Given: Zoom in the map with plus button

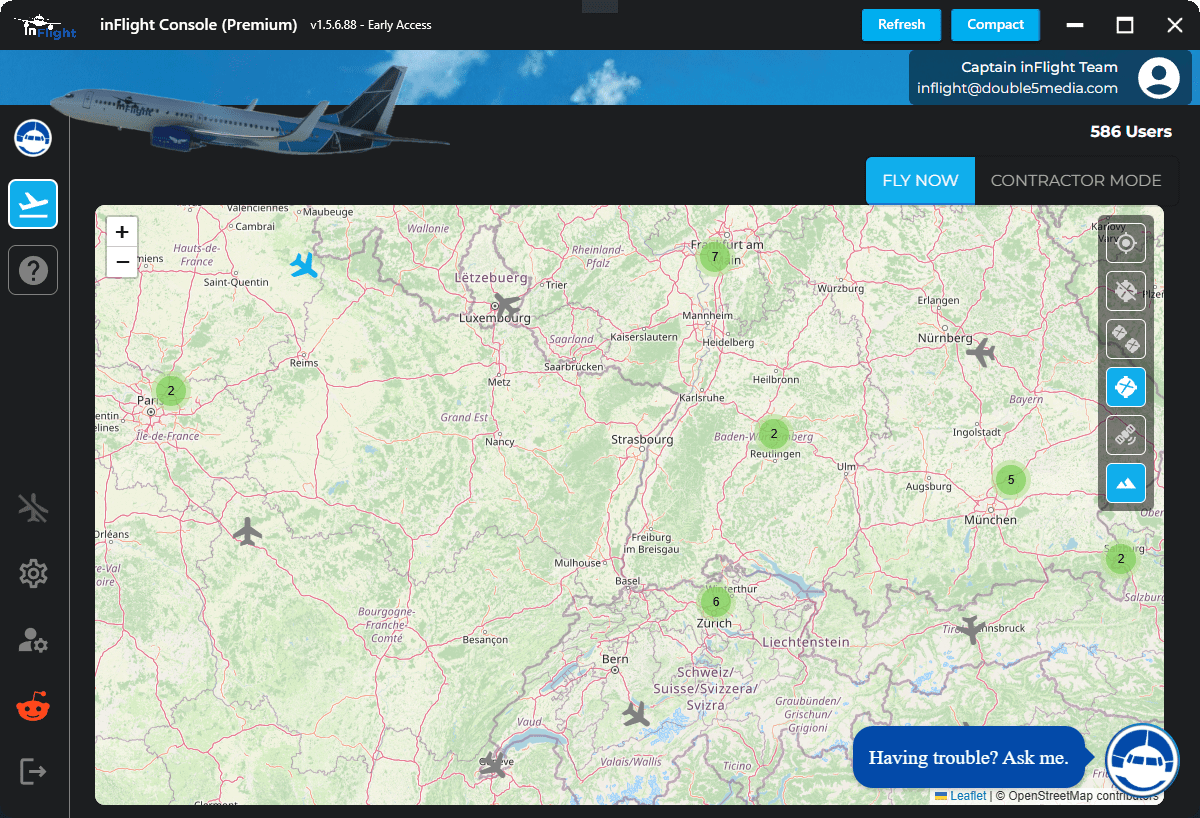Looking at the screenshot, I should tap(122, 232).
